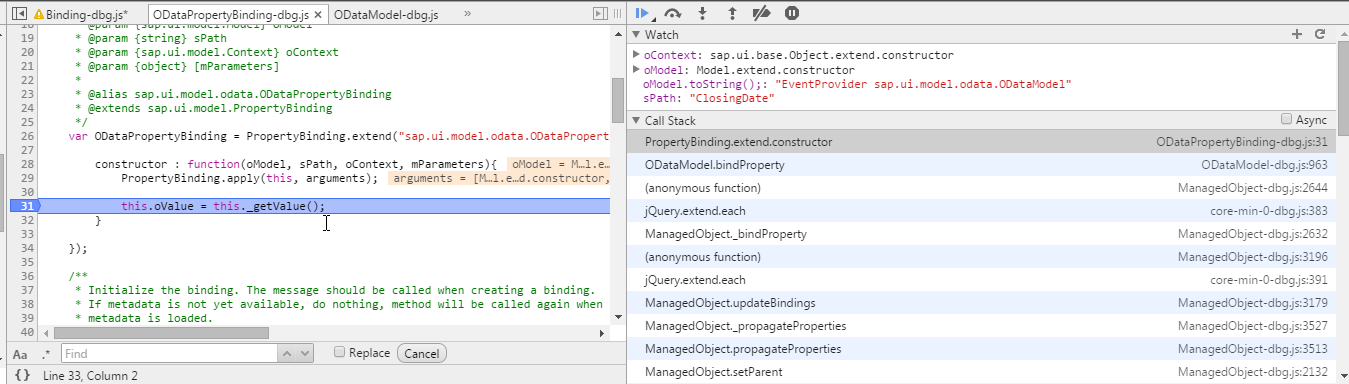Viewport: 1349px width, 384px height.
Task: Select ManagedObject._bindProperty stack frame
Action: tap(983, 234)
